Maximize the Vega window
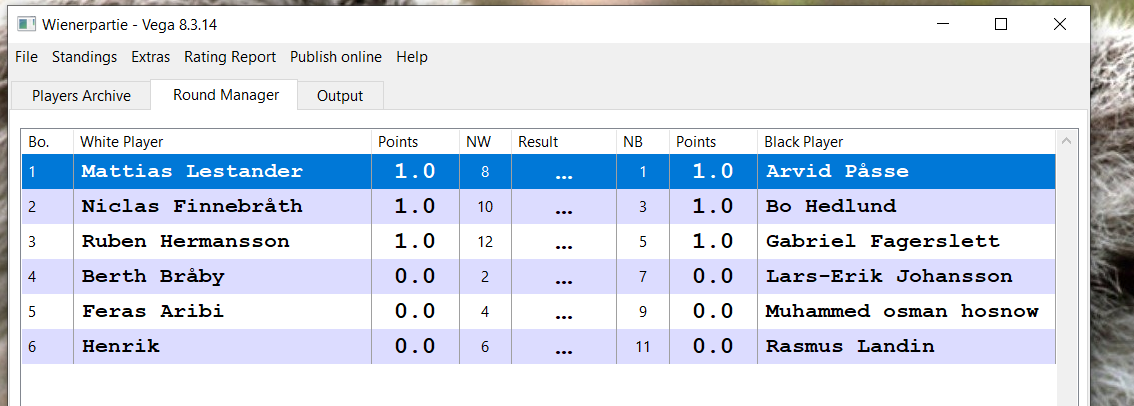This screenshot has height=406, width=1134. click(1001, 24)
